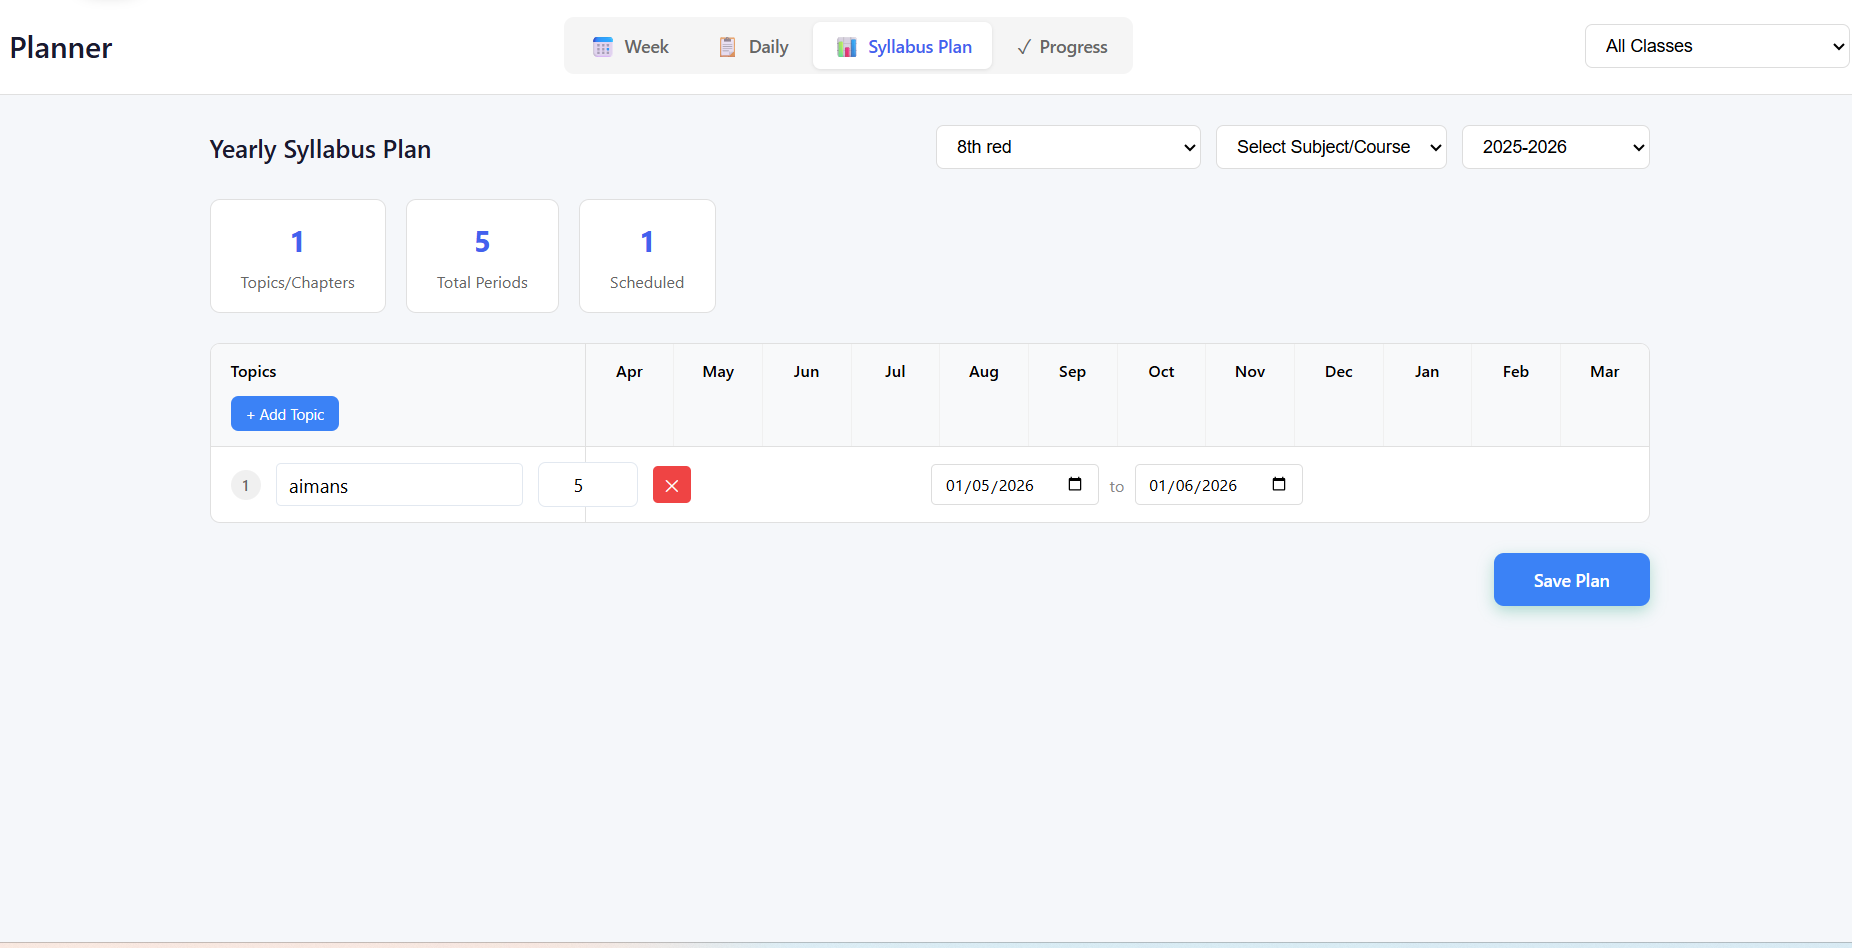1852x948 pixels.
Task: Delete the aimans topic with red X
Action: click(x=672, y=485)
